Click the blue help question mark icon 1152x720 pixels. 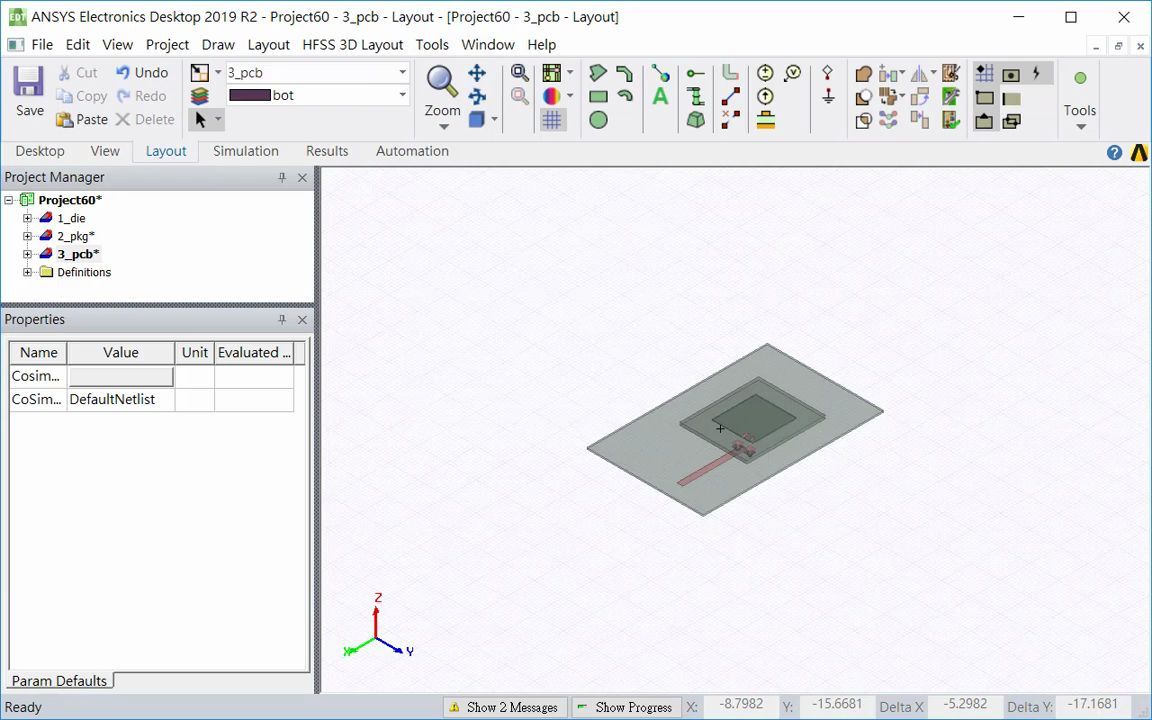click(1115, 153)
